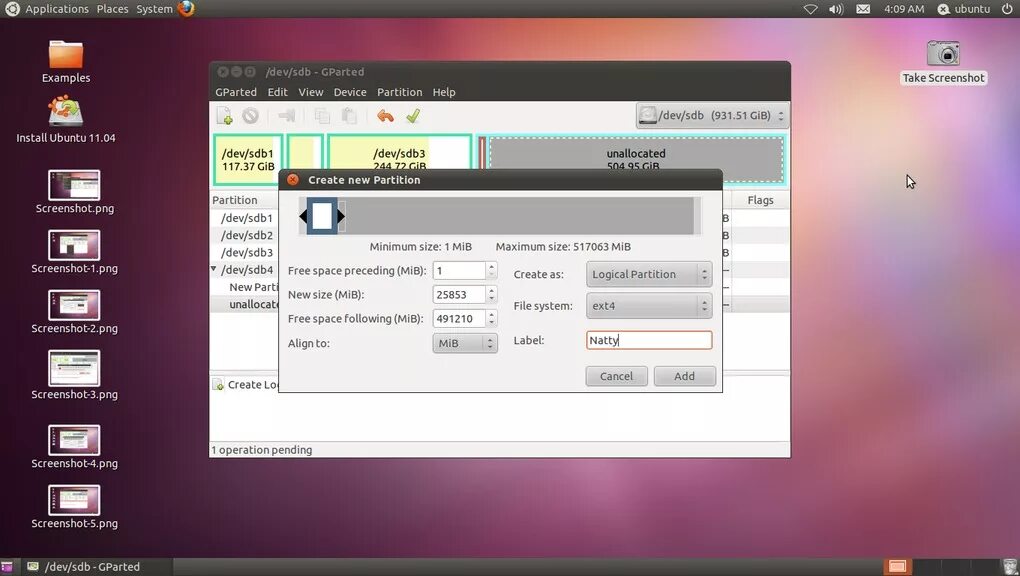Open the /dev/sdb device selector
This screenshot has height=576, width=1020.
click(712, 116)
